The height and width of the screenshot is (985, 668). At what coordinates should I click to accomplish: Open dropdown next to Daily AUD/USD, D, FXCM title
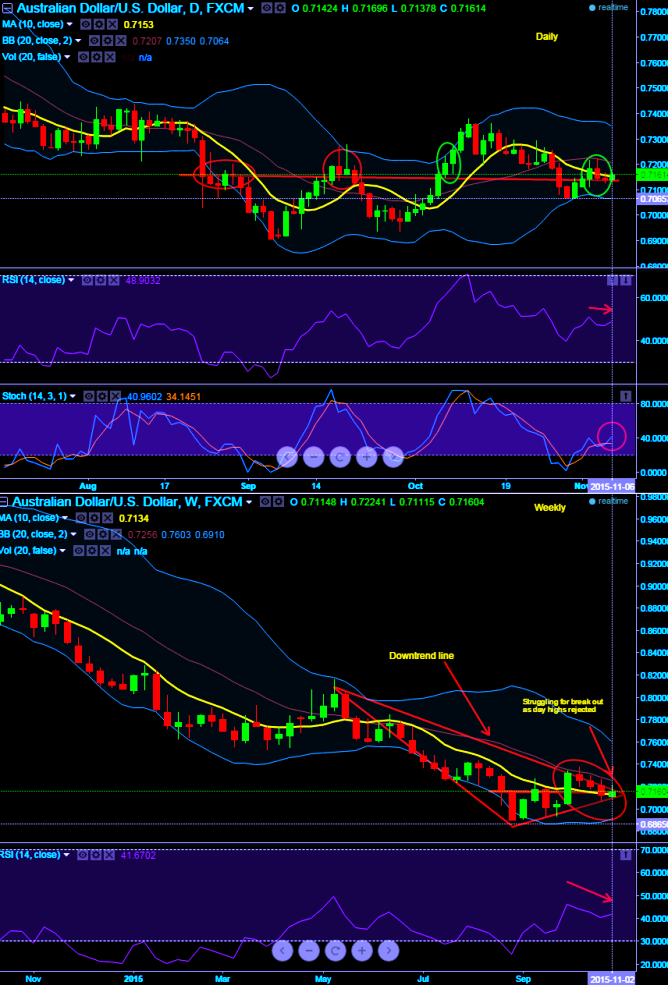pyautogui.click(x=250, y=9)
